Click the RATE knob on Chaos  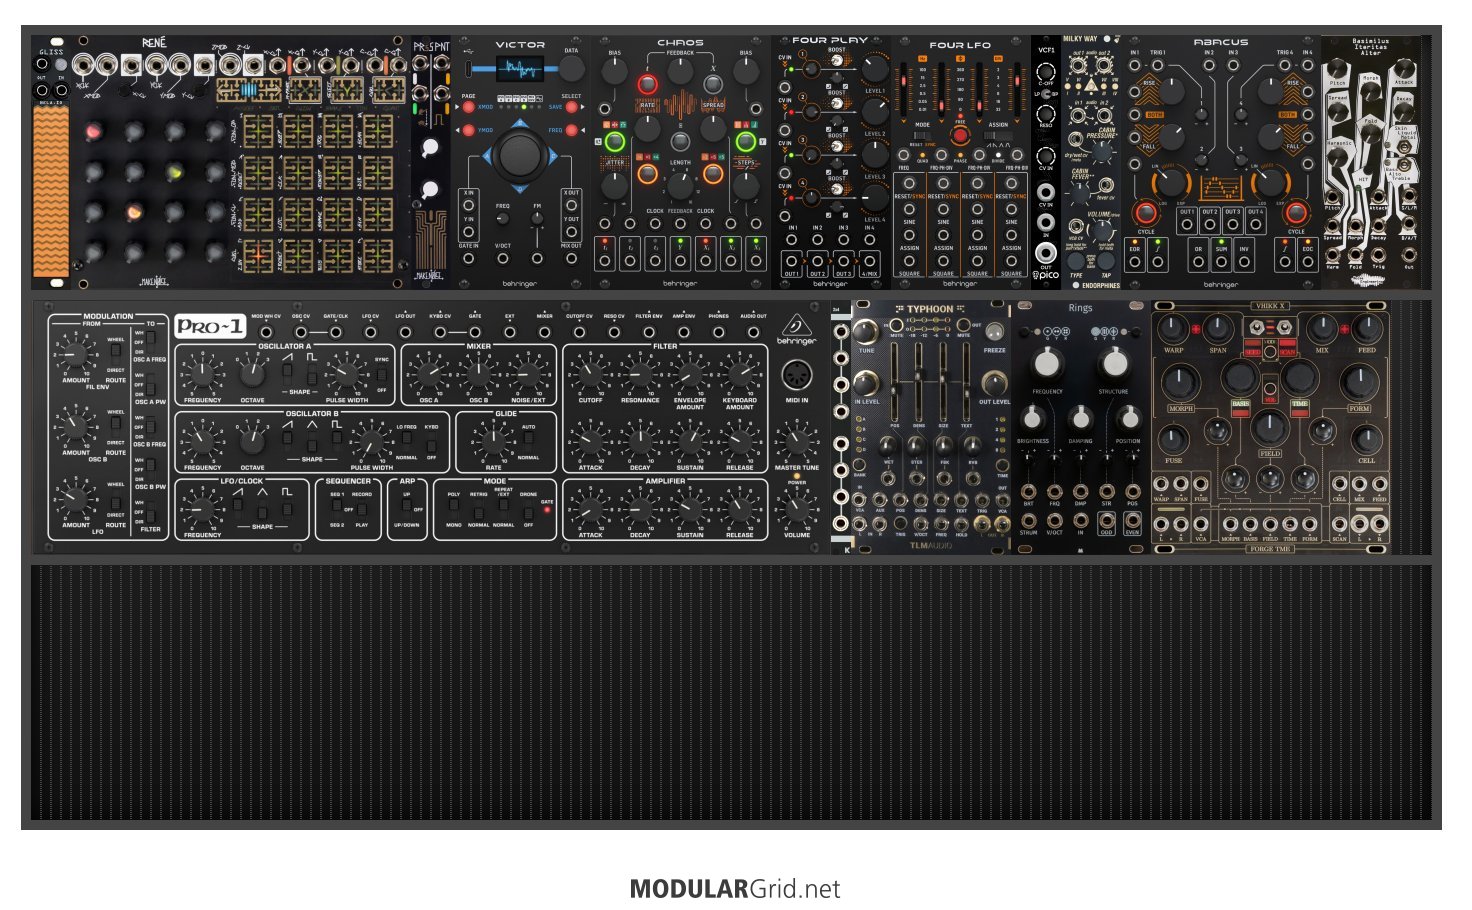648,127
